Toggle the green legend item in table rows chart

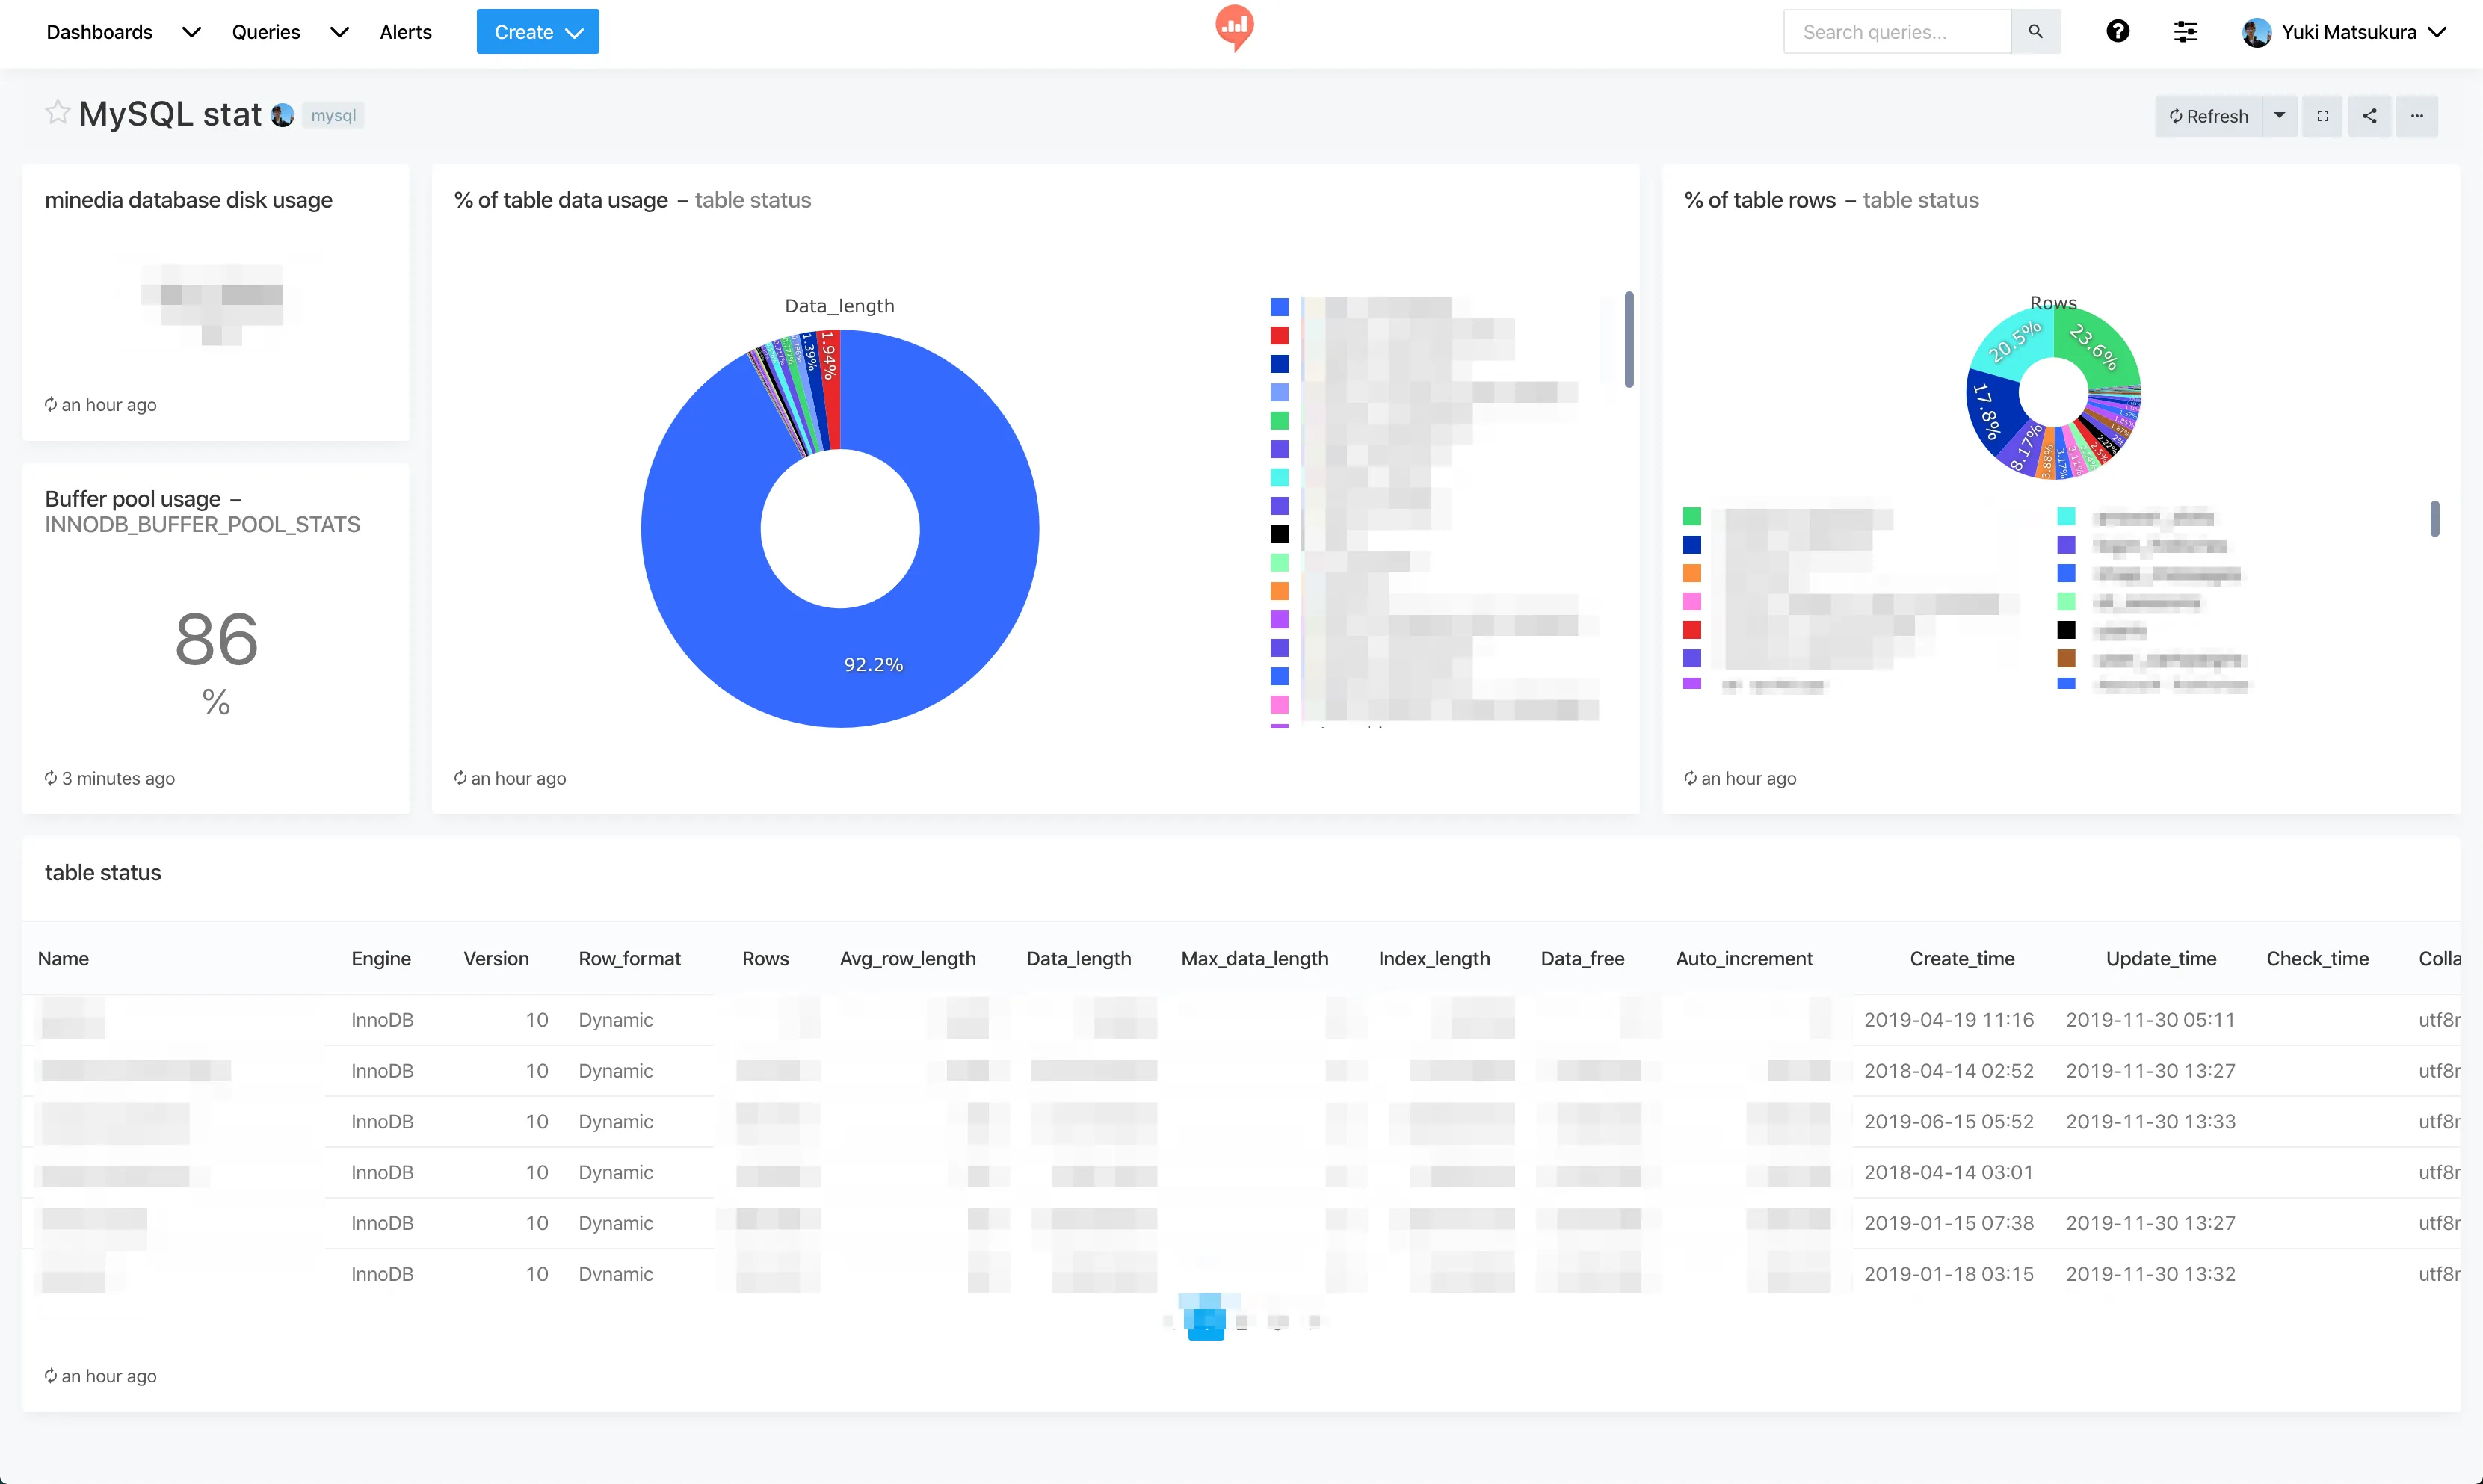(1691, 516)
